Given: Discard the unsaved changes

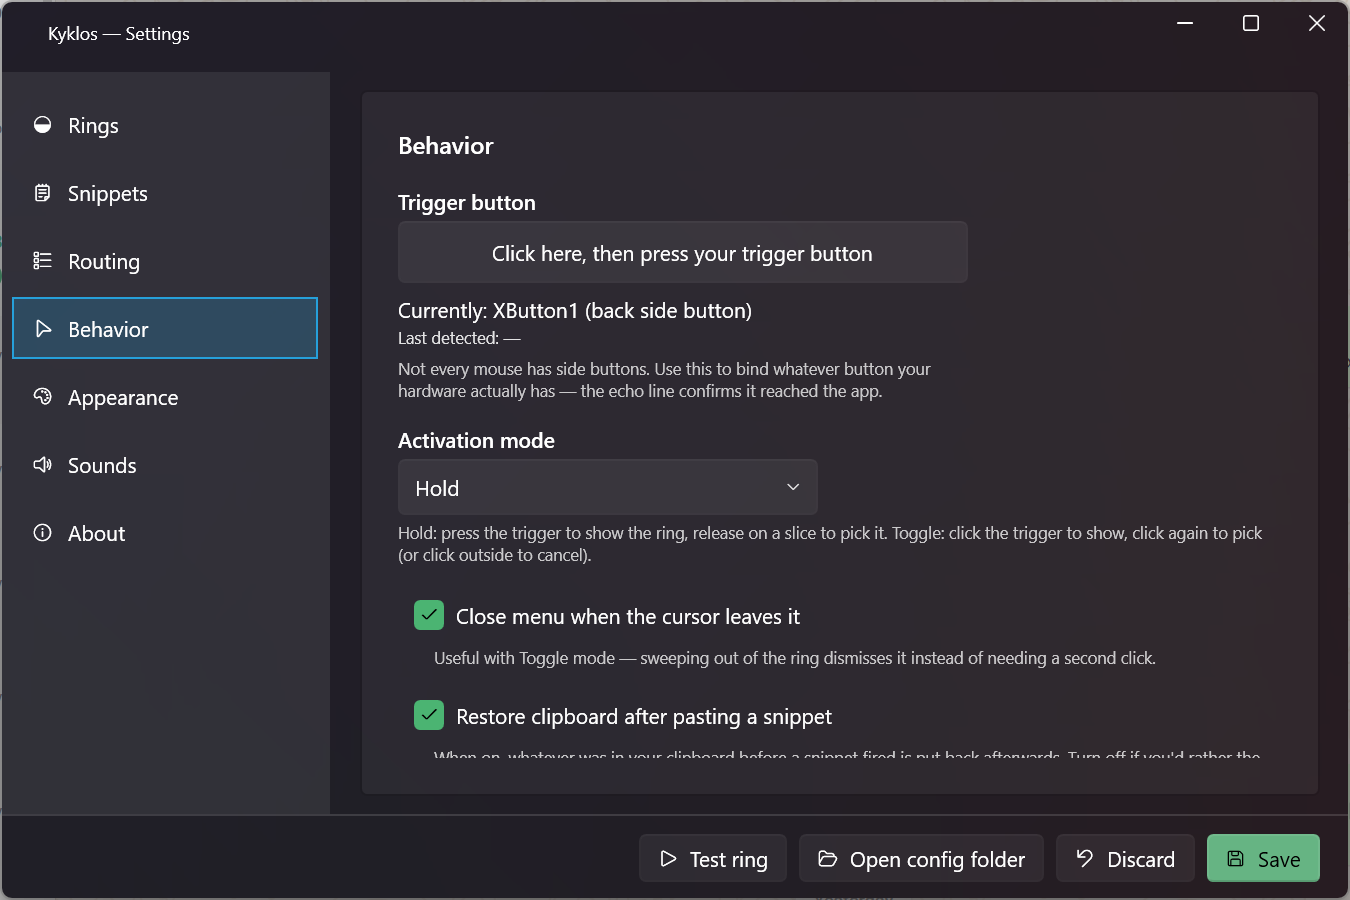Looking at the screenshot, I should 1125,859.
